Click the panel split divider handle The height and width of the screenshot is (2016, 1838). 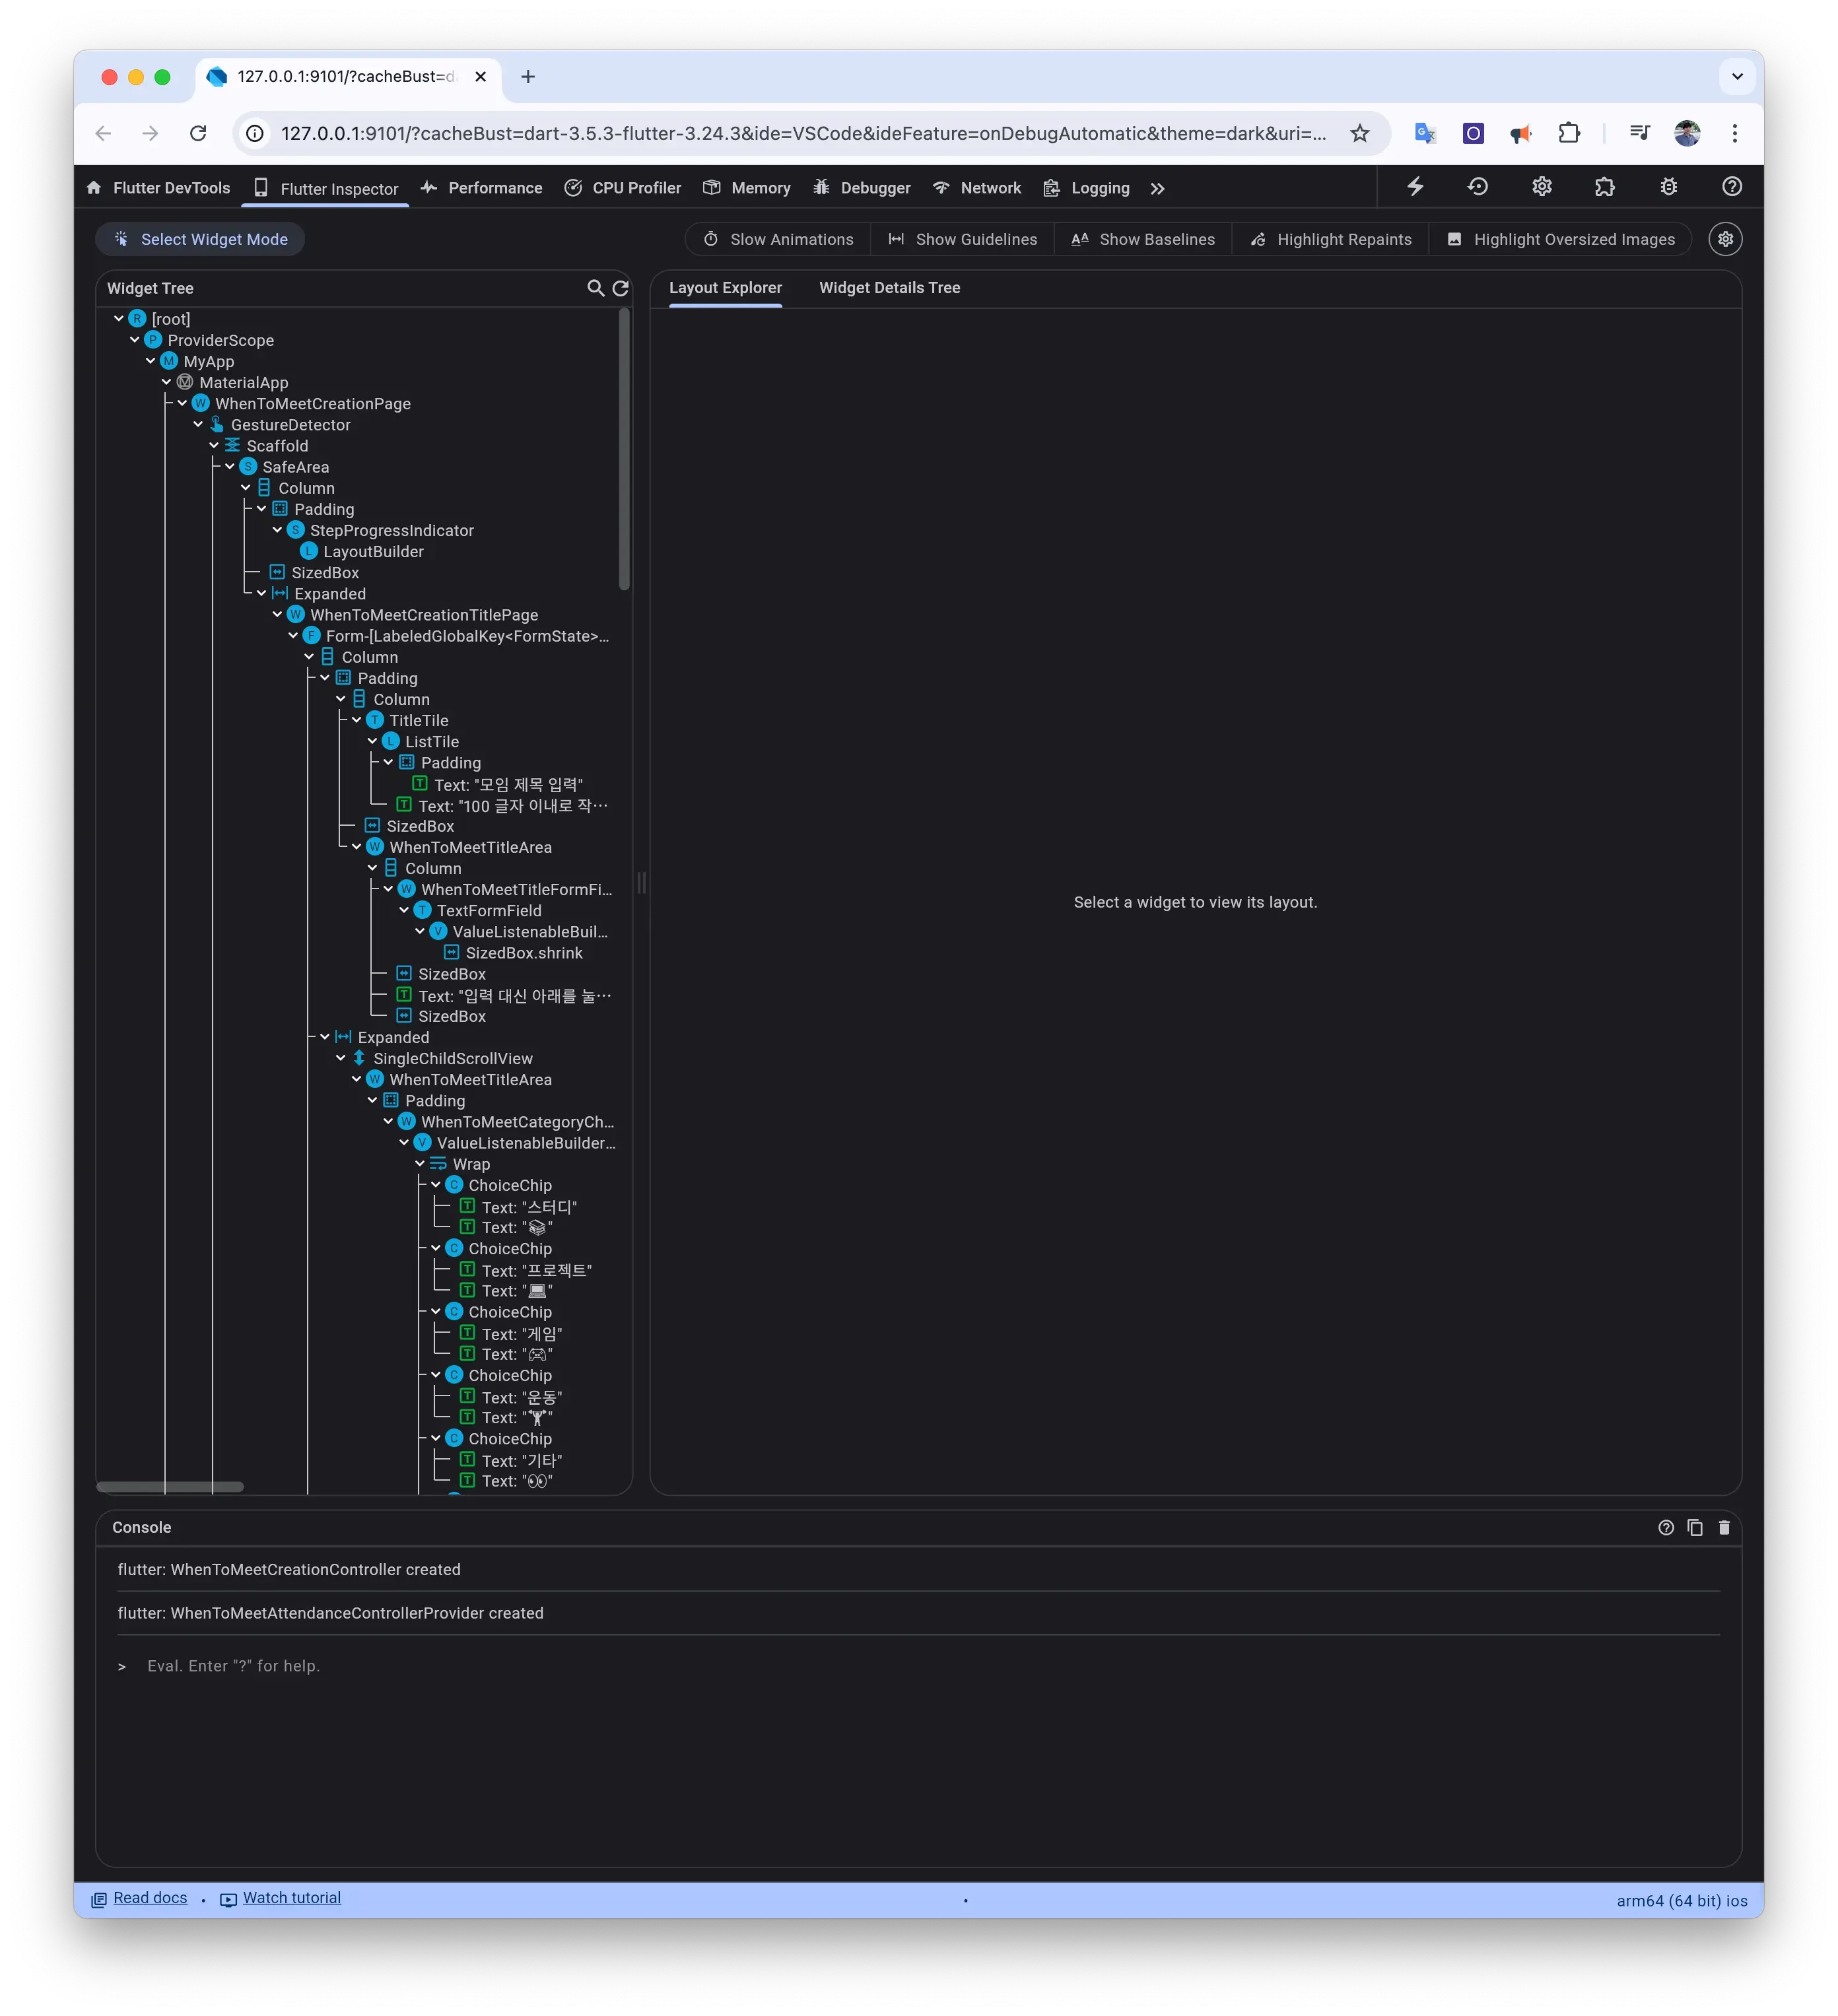641,882
